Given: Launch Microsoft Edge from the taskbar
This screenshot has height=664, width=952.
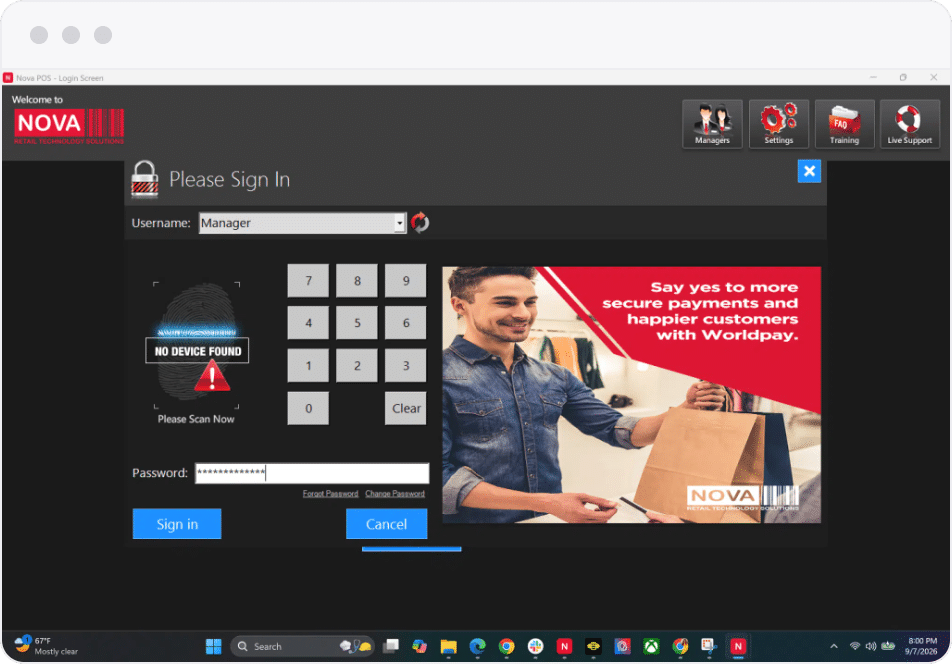Looking at the screenshot, I should tap(477, 646).
